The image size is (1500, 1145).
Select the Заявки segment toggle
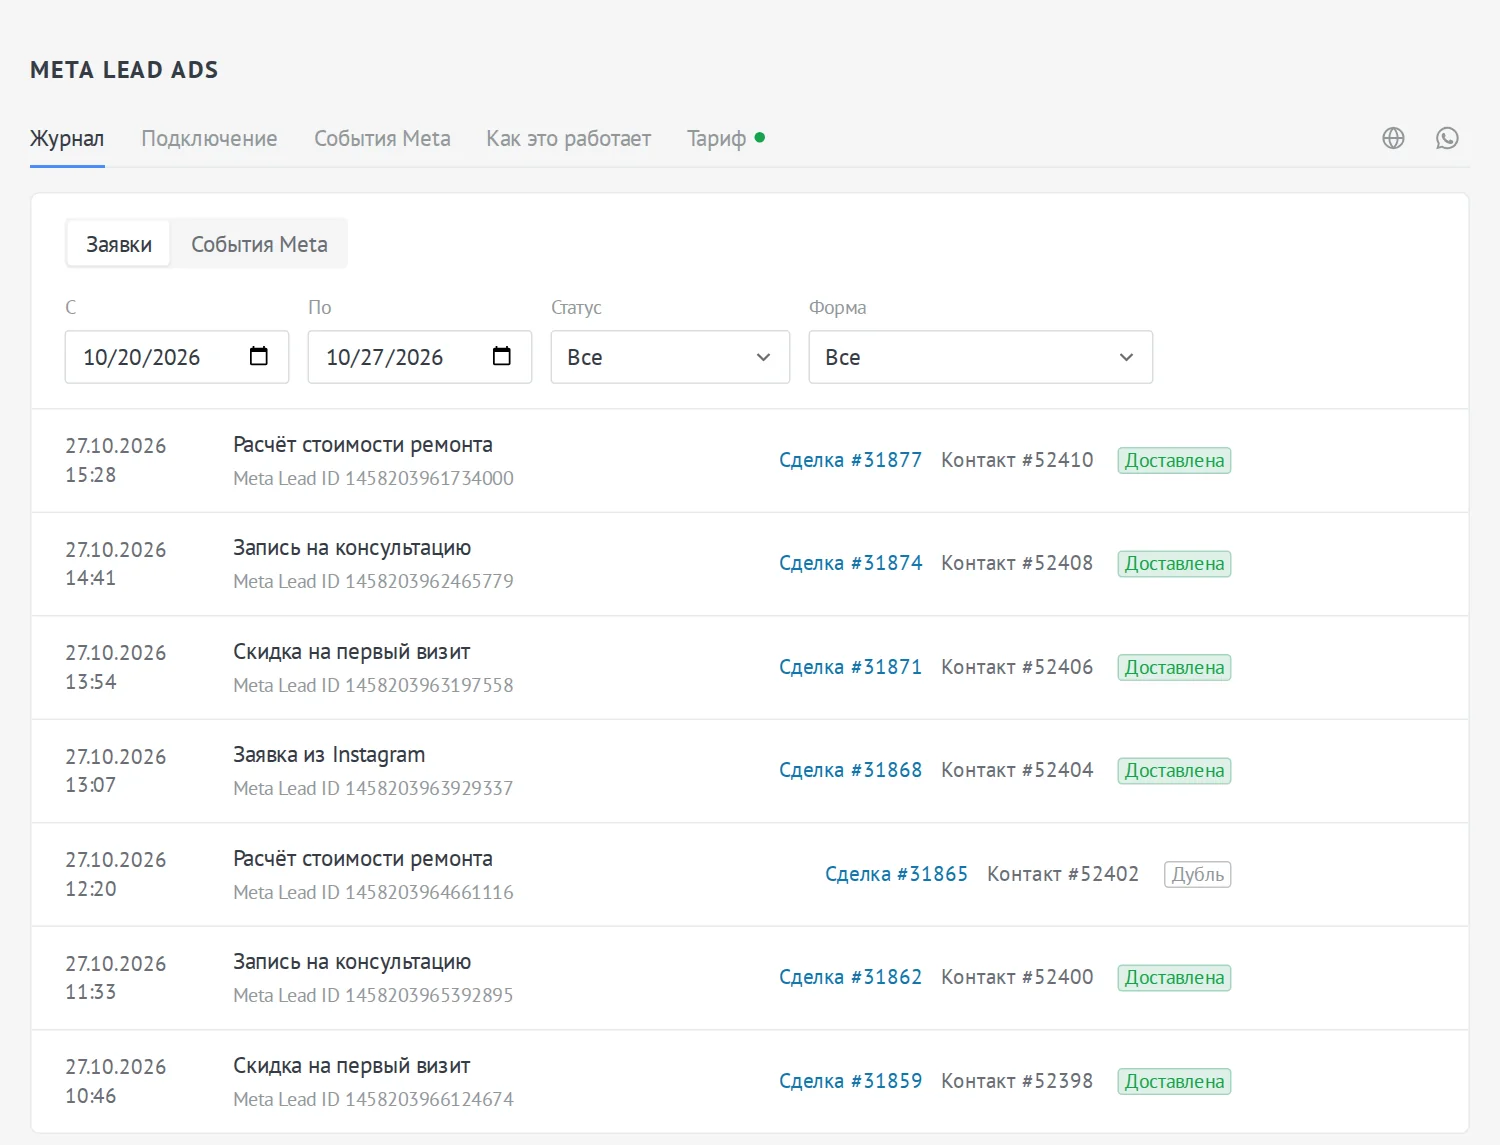click(119, 244)
